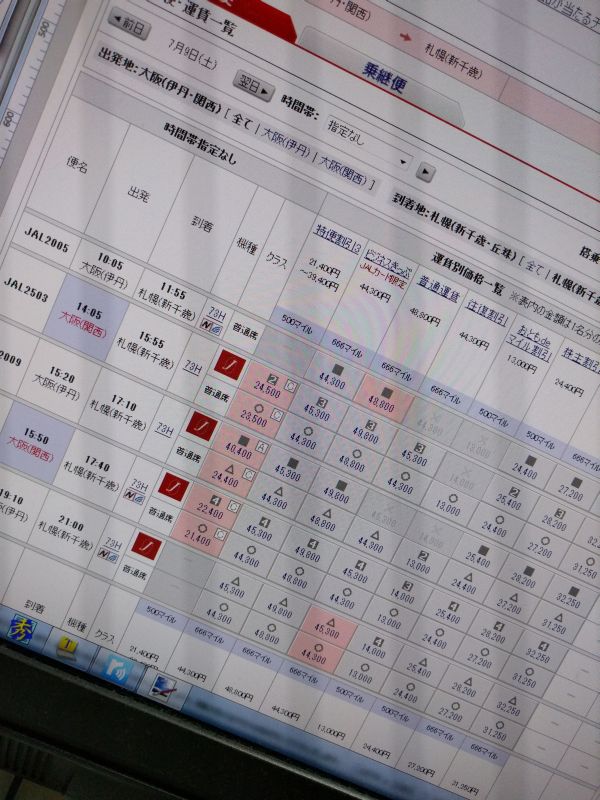Open the 時間帯 dropdown showing 指定なし
Viewport: 600px width, 800px height.
click(368, 142)
